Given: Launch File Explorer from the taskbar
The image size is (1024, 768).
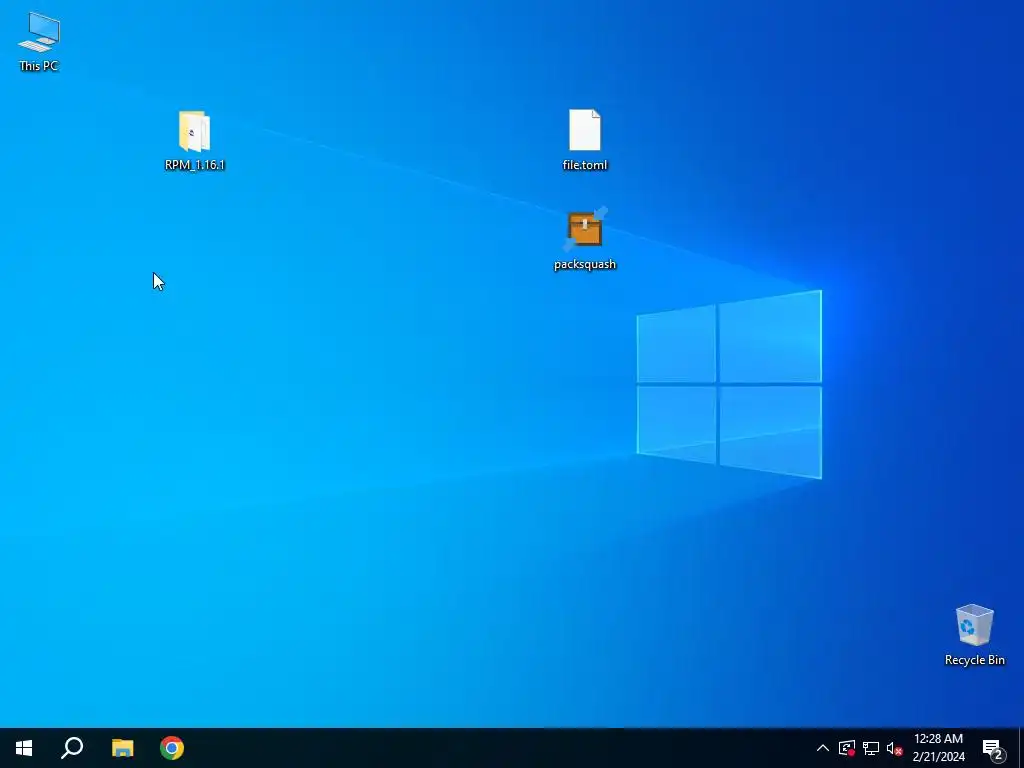Looking at the screenshot, I should 122,748.
